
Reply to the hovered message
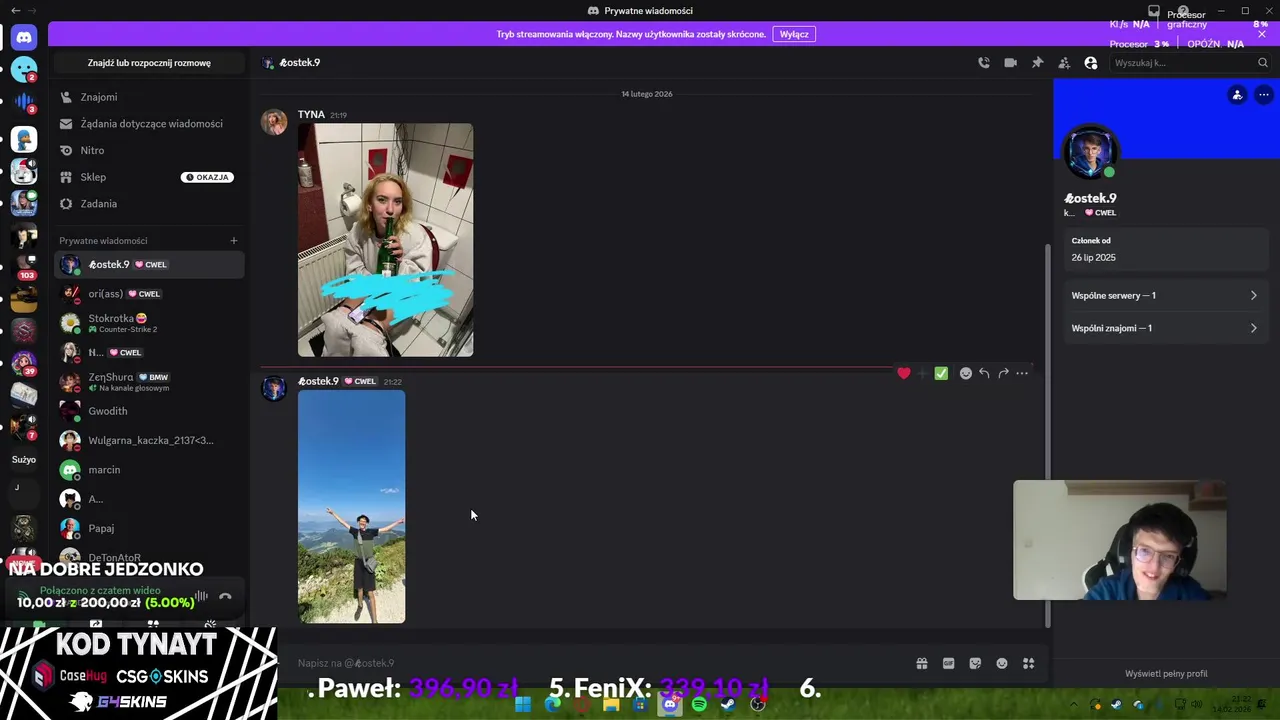[x=984, y=373]
